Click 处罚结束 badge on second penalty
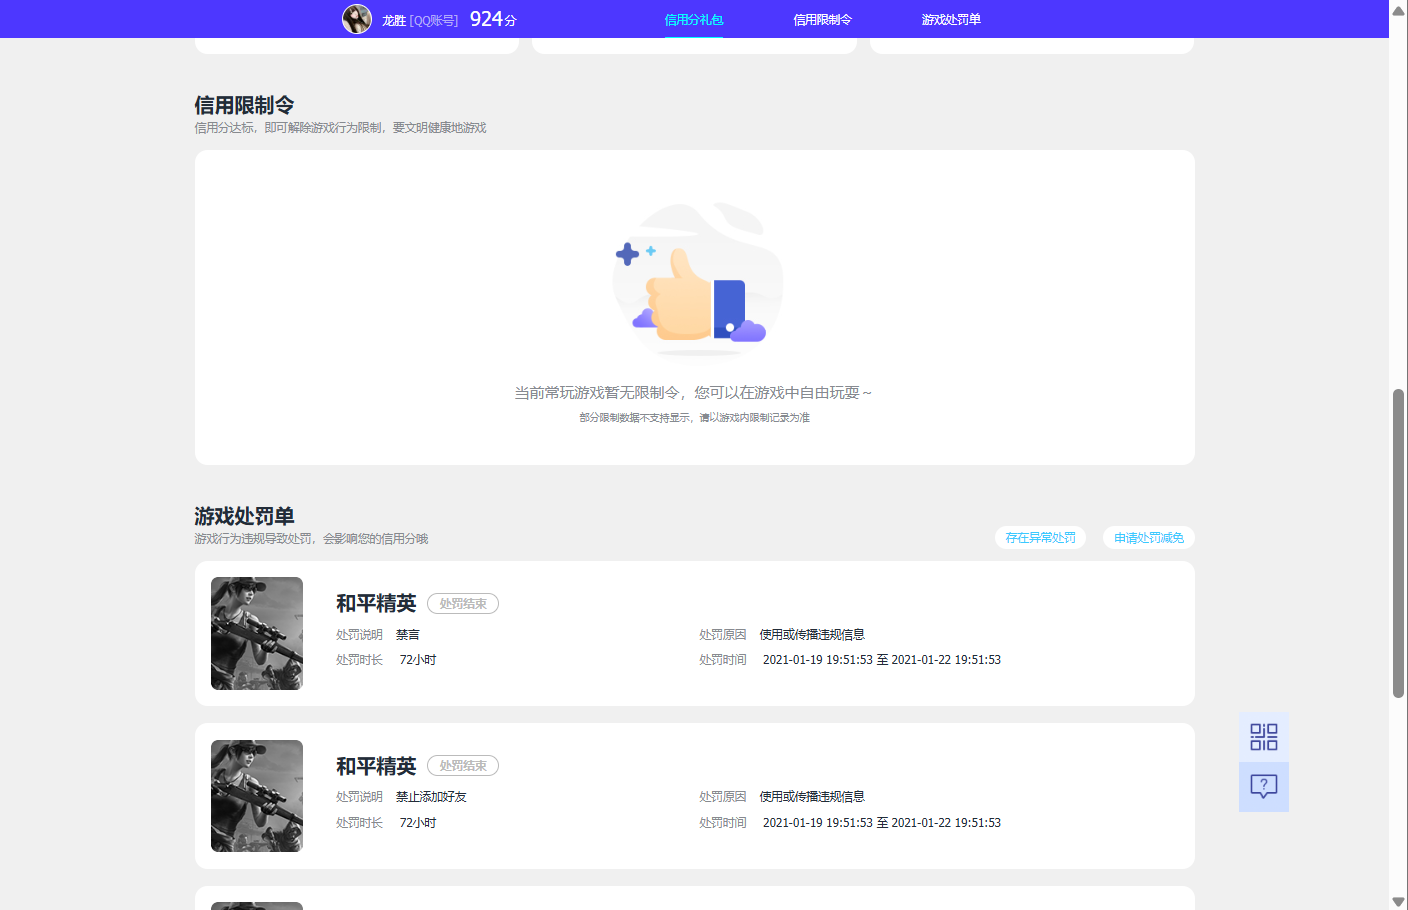Image resolution: width=1408 pixels, height=910 pixels. [x=463, y=766]
